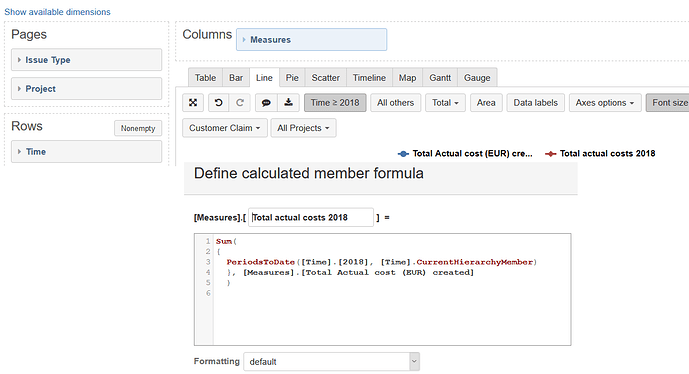689x374 pixels.
Task: Switch to the Scatter tab
Action: pyautogui.click(x=326, y=78)
